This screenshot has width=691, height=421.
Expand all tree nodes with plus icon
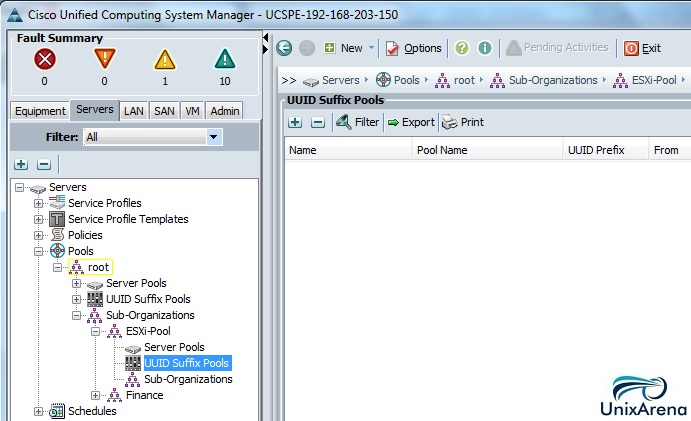coord(21,164)
